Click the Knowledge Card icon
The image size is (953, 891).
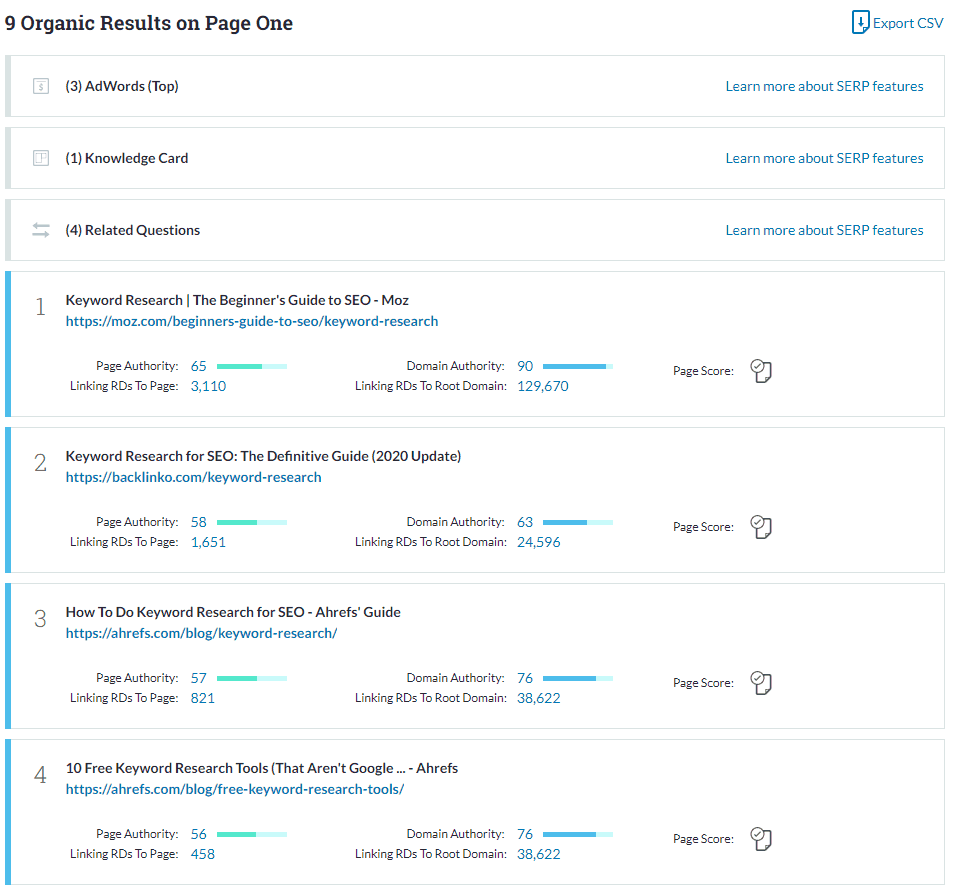[x=41, y=158]
